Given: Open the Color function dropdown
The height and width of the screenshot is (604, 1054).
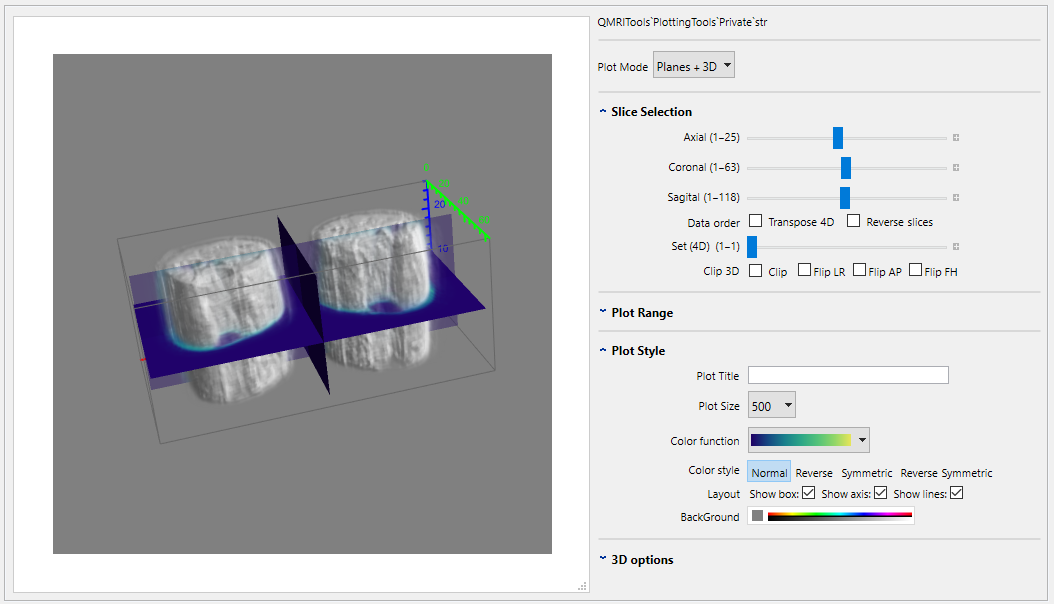Looking at the screenshot, I should click(808, 440).
